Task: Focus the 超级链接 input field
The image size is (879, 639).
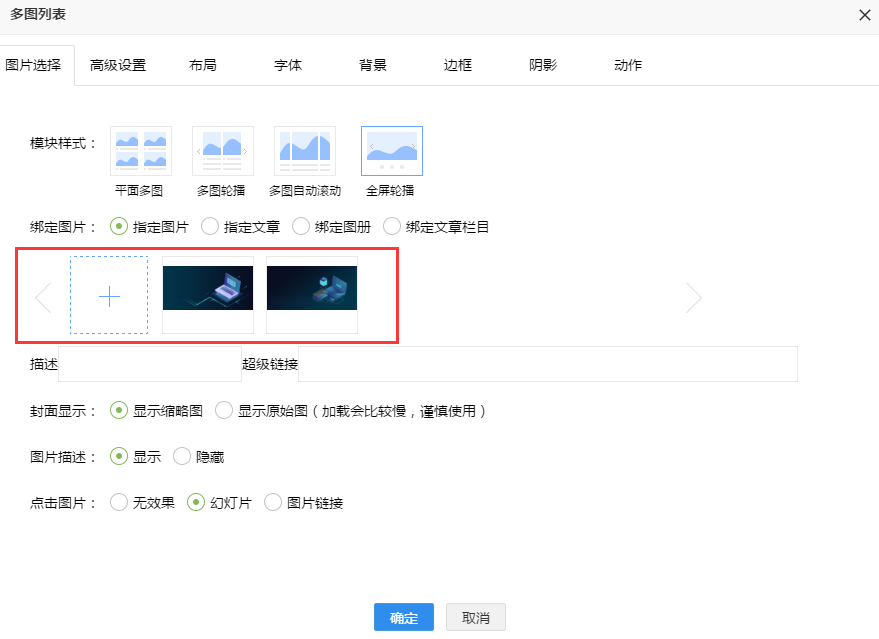Action: pos(548,364)
